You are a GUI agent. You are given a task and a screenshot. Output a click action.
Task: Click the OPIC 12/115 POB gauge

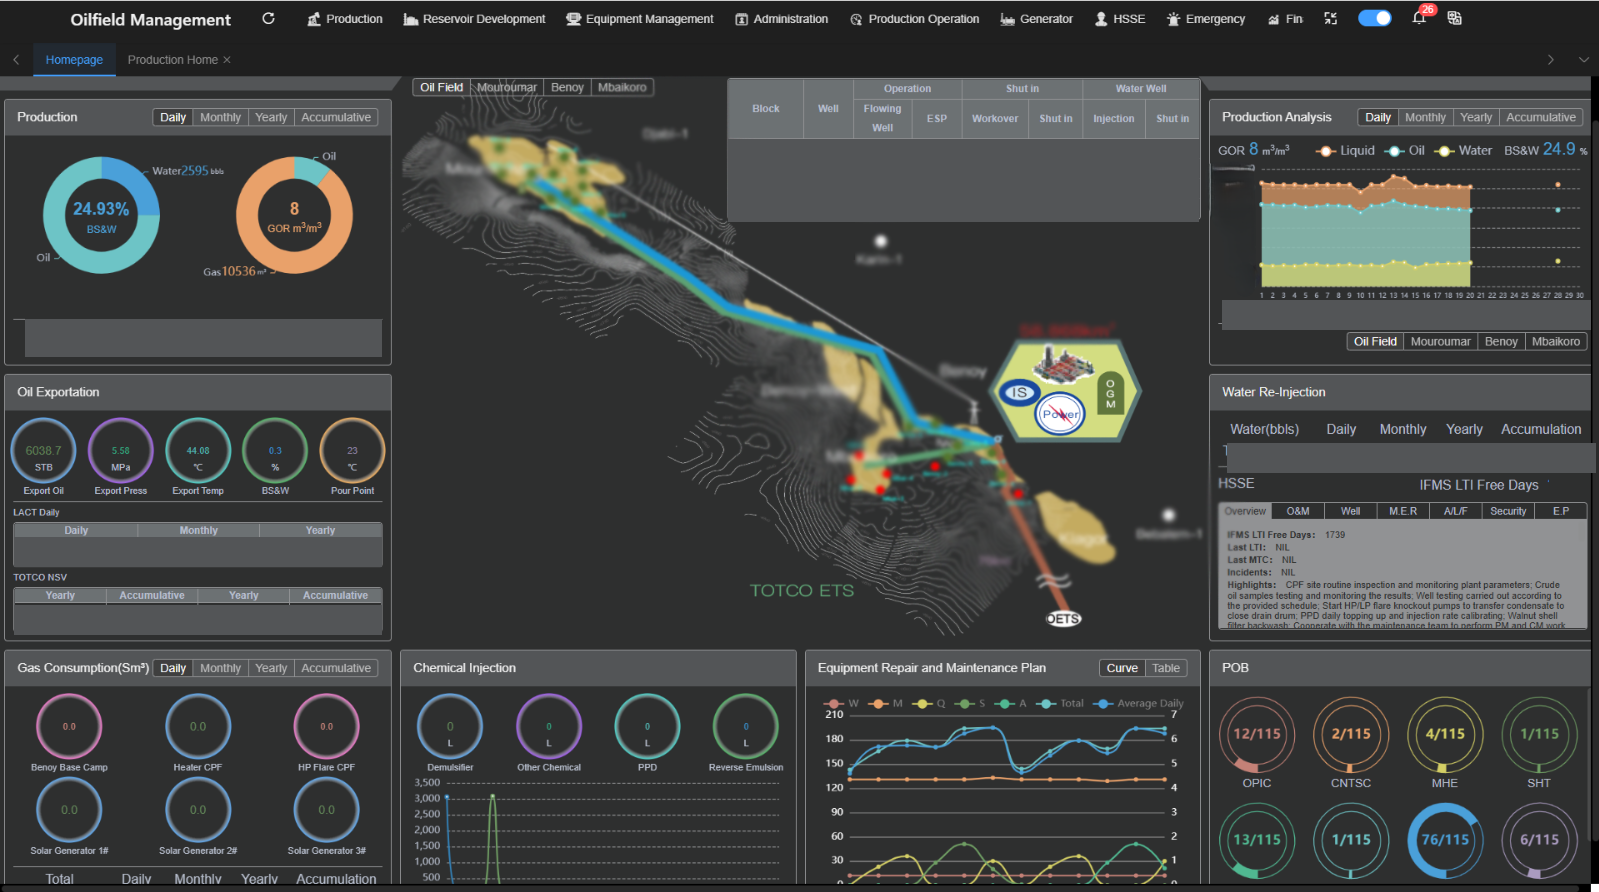tap(1257, 735)
